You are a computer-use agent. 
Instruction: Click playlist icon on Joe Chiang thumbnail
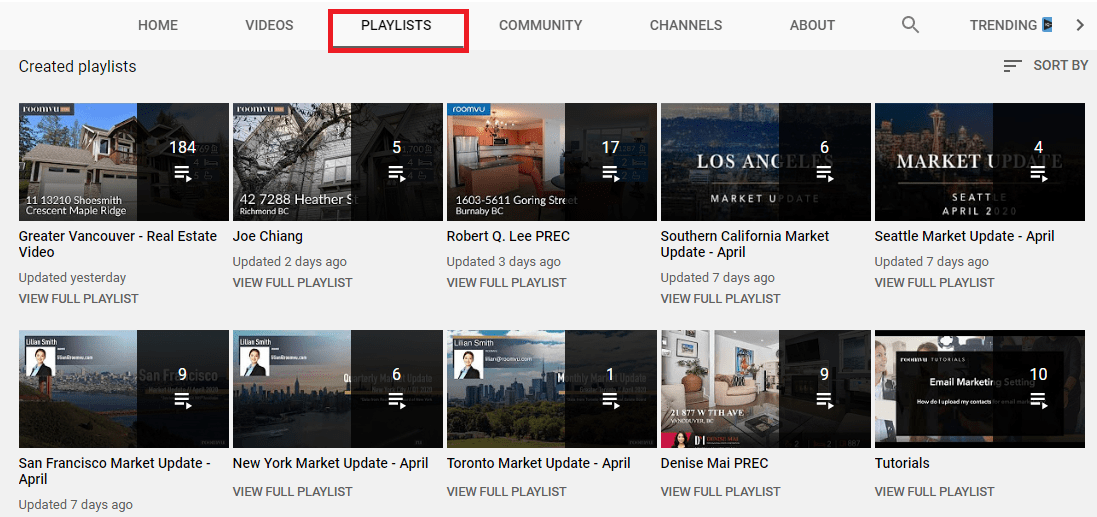coord(397,174)
